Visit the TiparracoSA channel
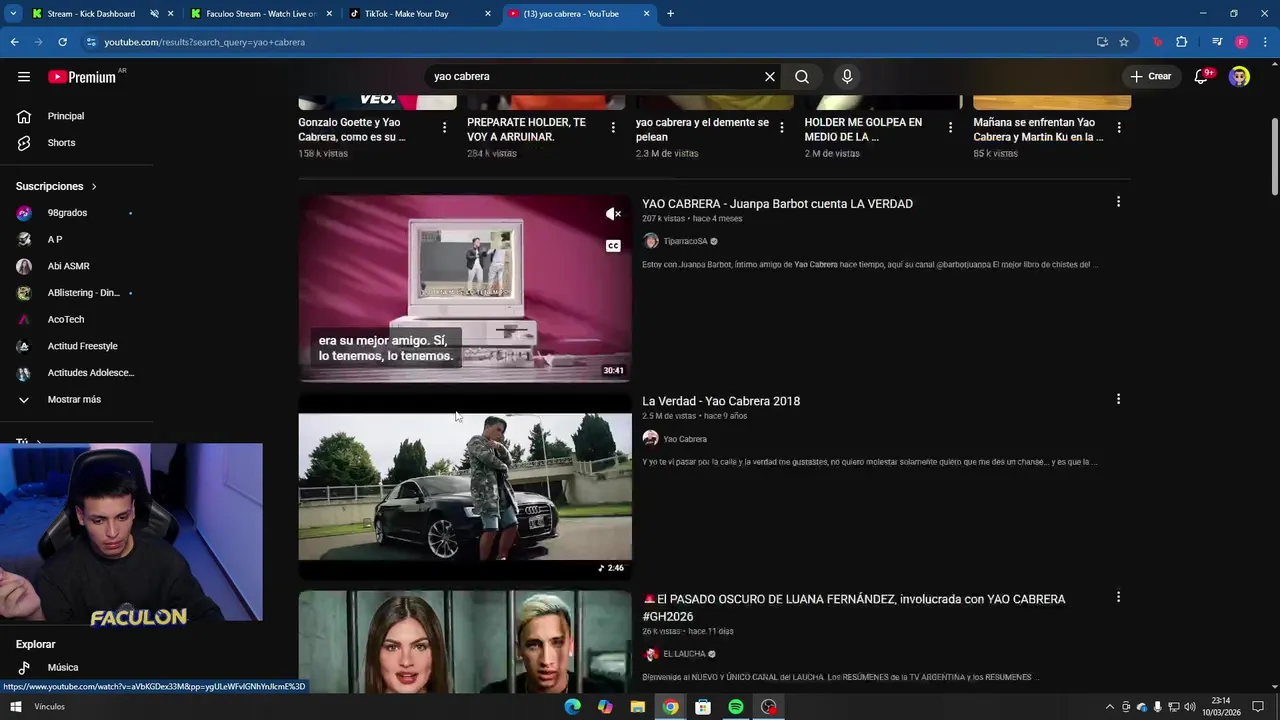The image size is (1280, 720). (685, 241)
